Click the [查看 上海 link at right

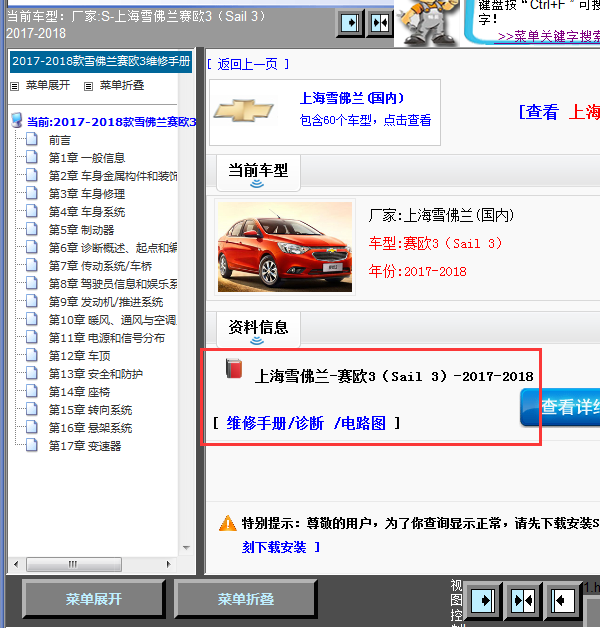(x=559, y=112)
